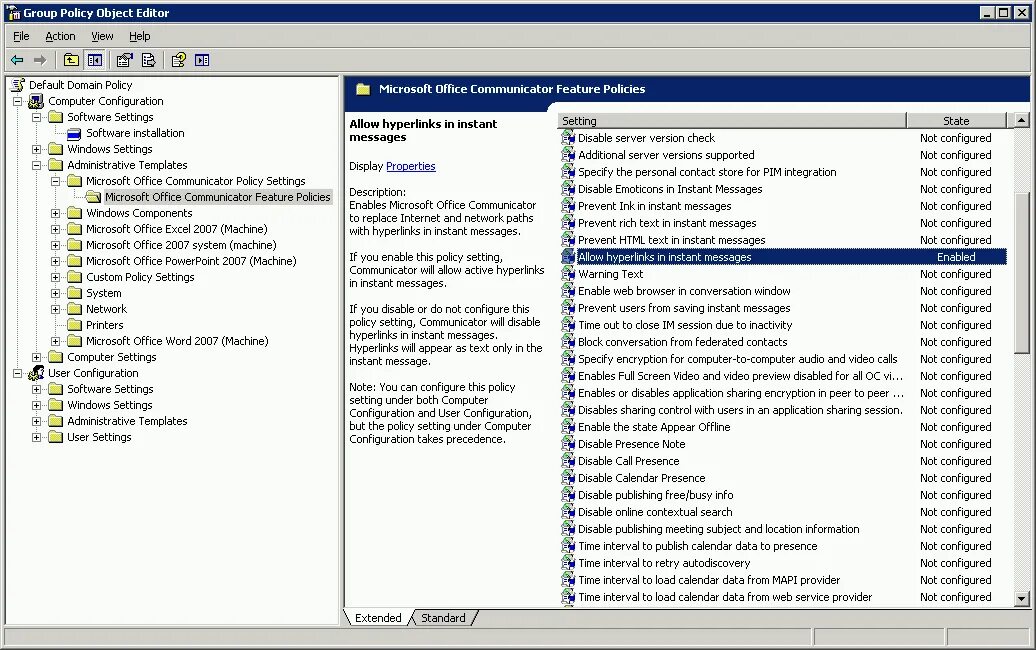
Task: Toggle the Show/Hide Console Tree icon
Action: 94,60
